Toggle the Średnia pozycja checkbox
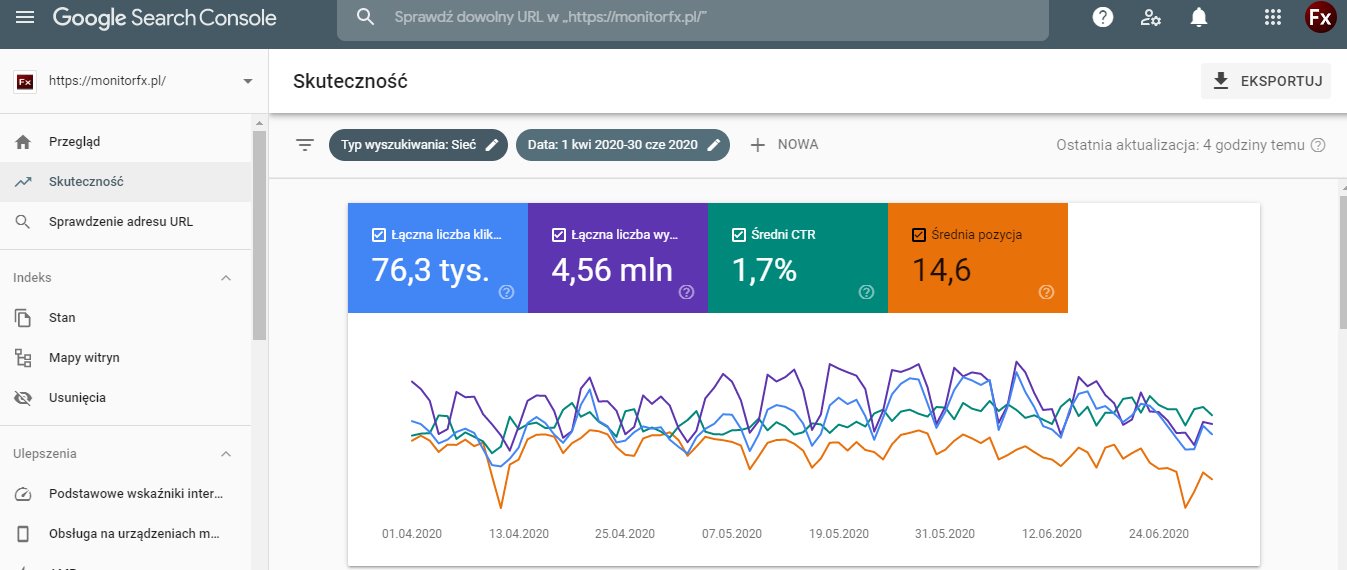This screenshot has height=570, width=1347. tap(919, 235)
